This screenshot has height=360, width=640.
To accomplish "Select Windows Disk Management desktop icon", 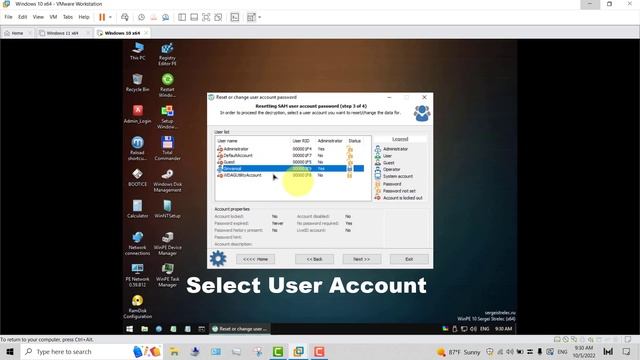I will pos(167,180).
